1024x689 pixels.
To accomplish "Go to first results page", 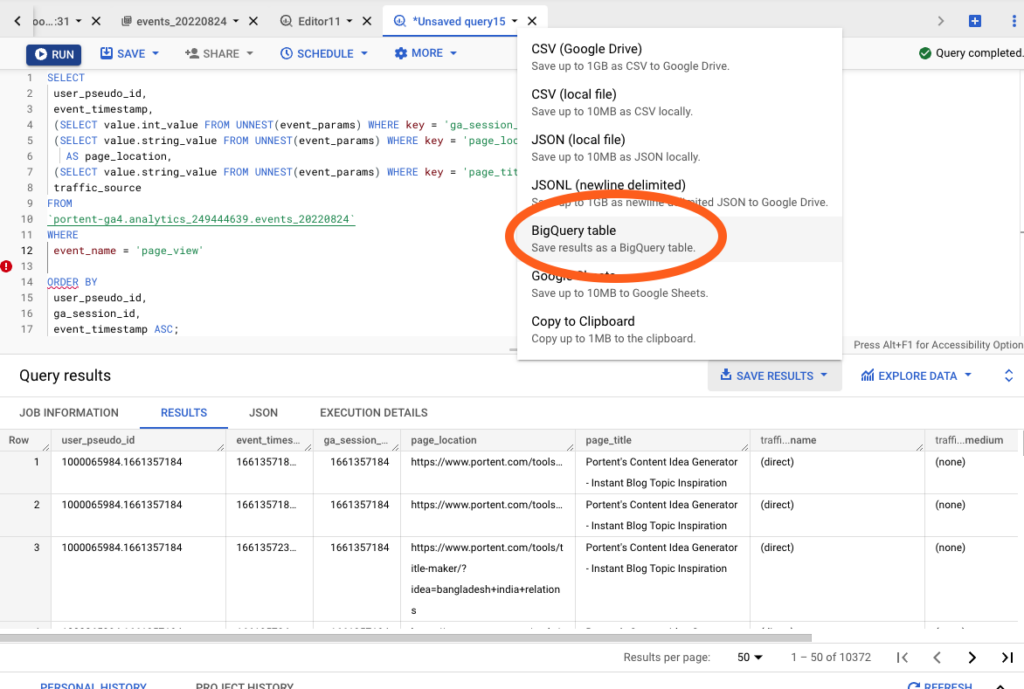I will click(x=902, y=657).
